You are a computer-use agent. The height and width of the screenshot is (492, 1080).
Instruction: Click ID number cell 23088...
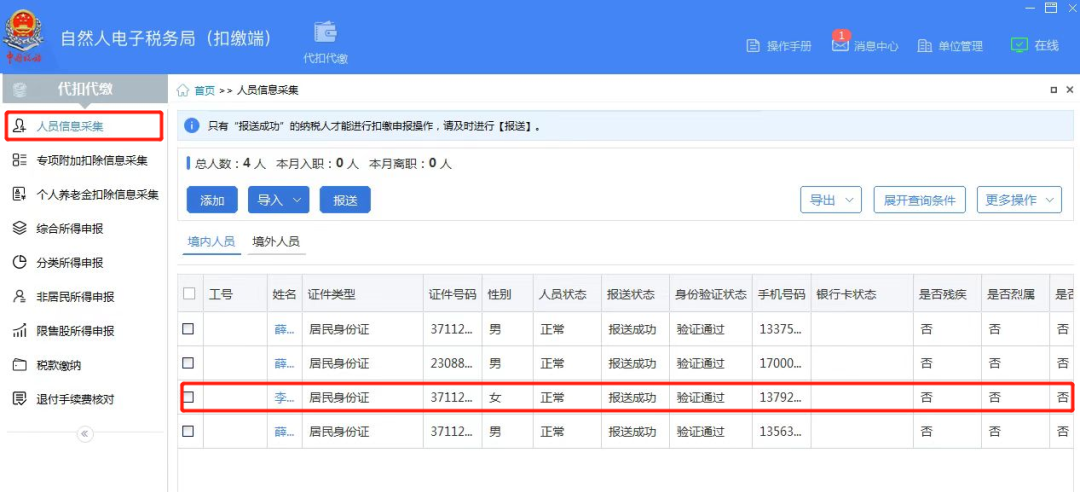(x=452, y=363)
